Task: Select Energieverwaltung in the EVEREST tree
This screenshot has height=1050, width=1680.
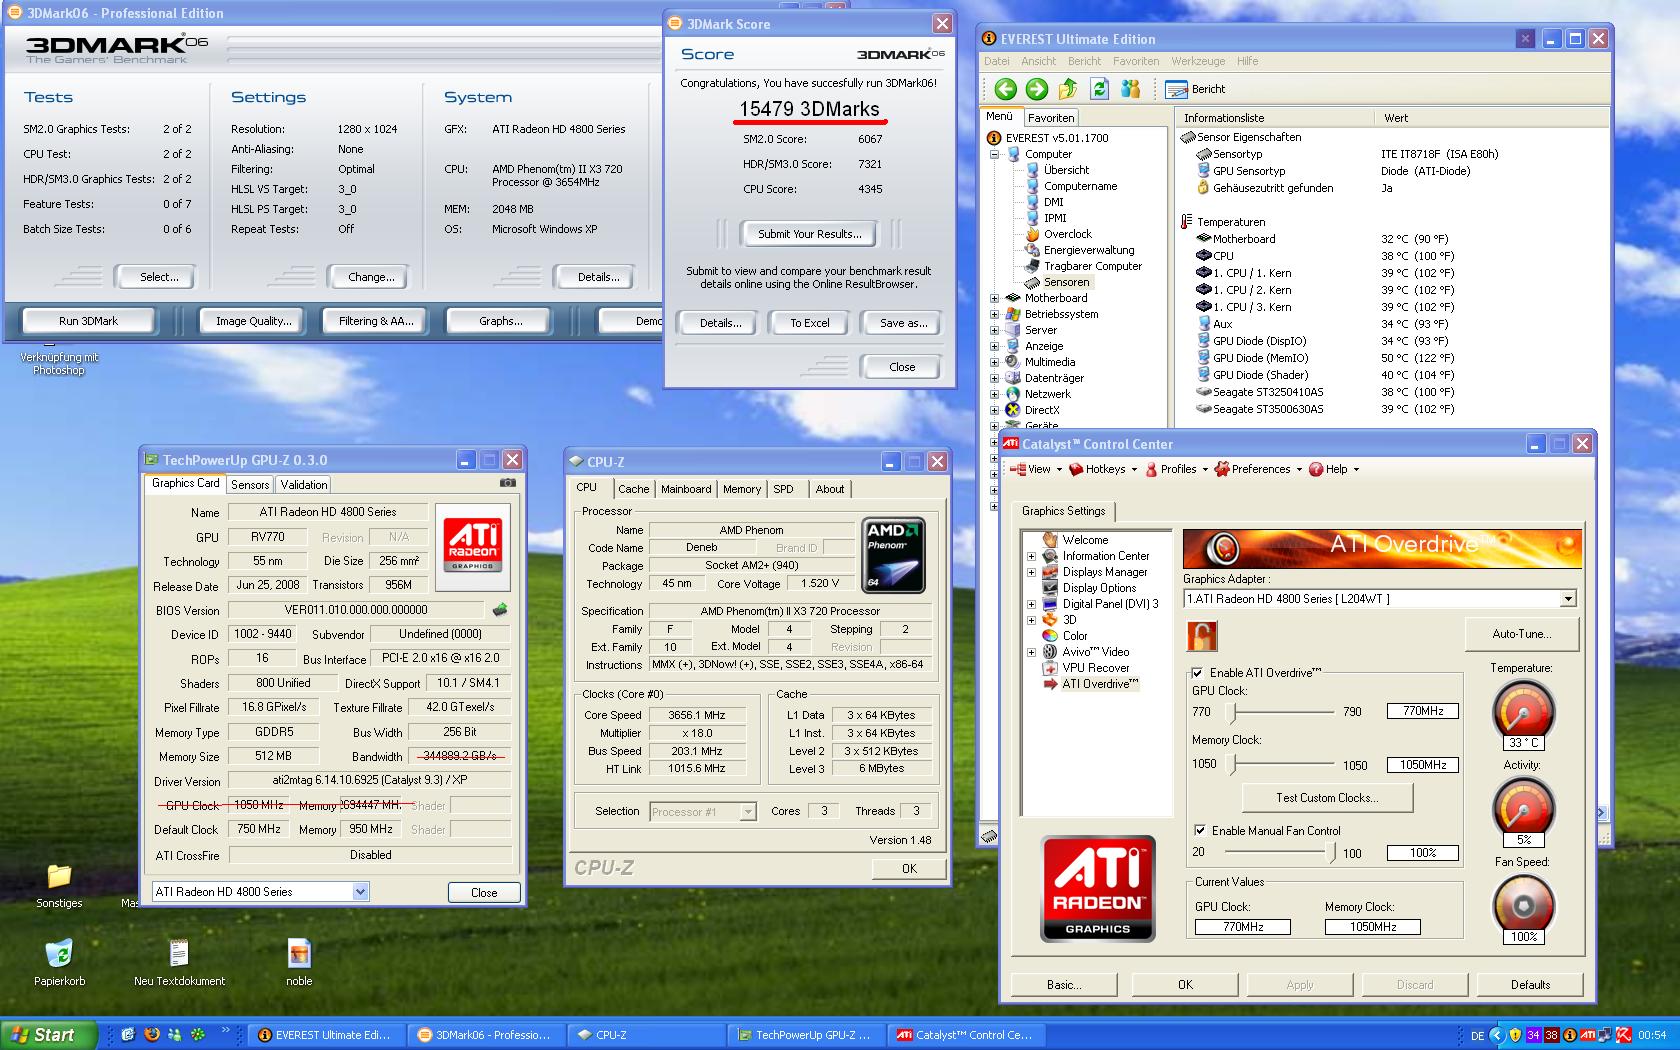Action: 1088,250
